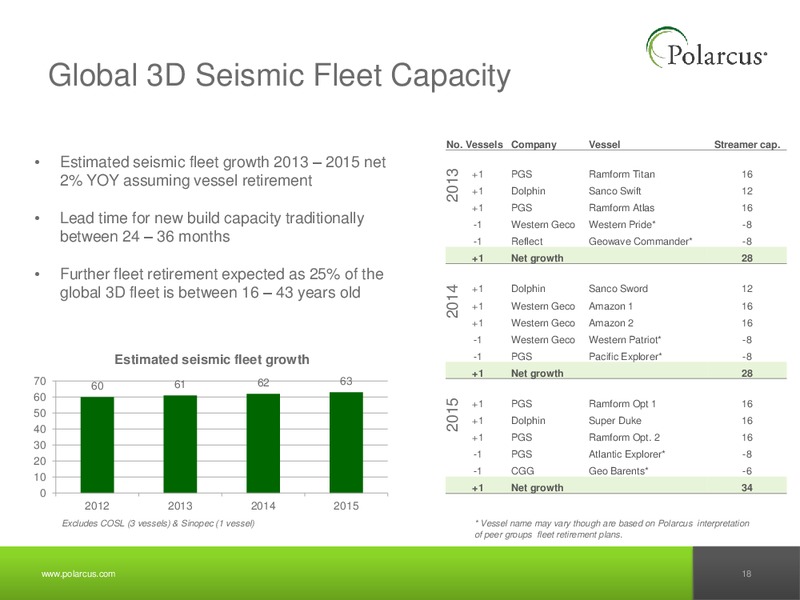Click the 'Streamer cap.' column header
800x600 pixels.
point(747,144)
